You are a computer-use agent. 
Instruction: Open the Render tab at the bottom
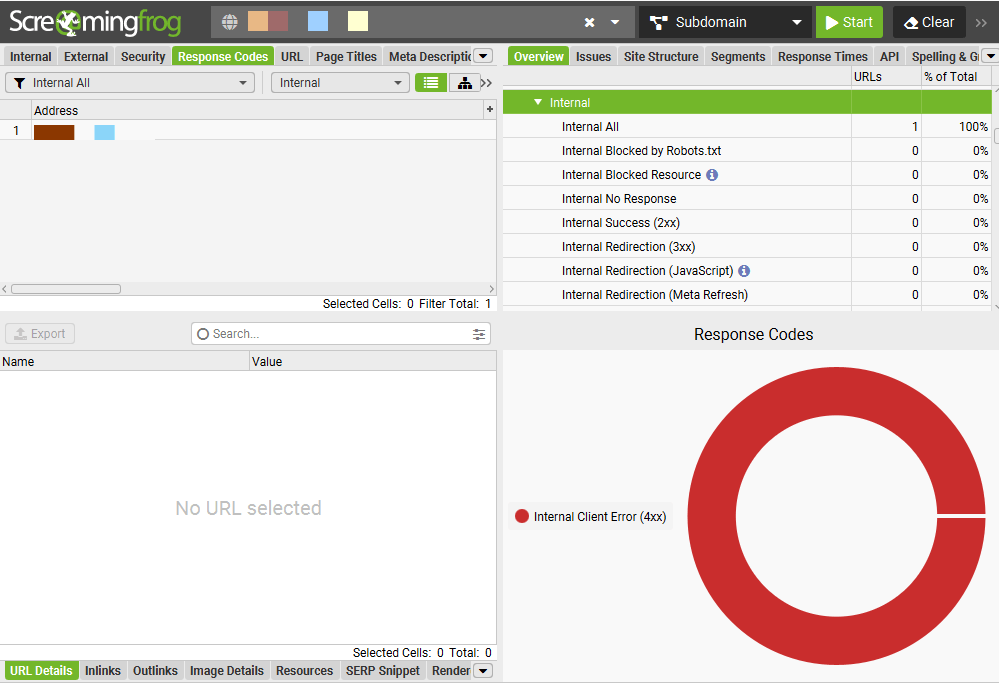click(x=450, y=671)
